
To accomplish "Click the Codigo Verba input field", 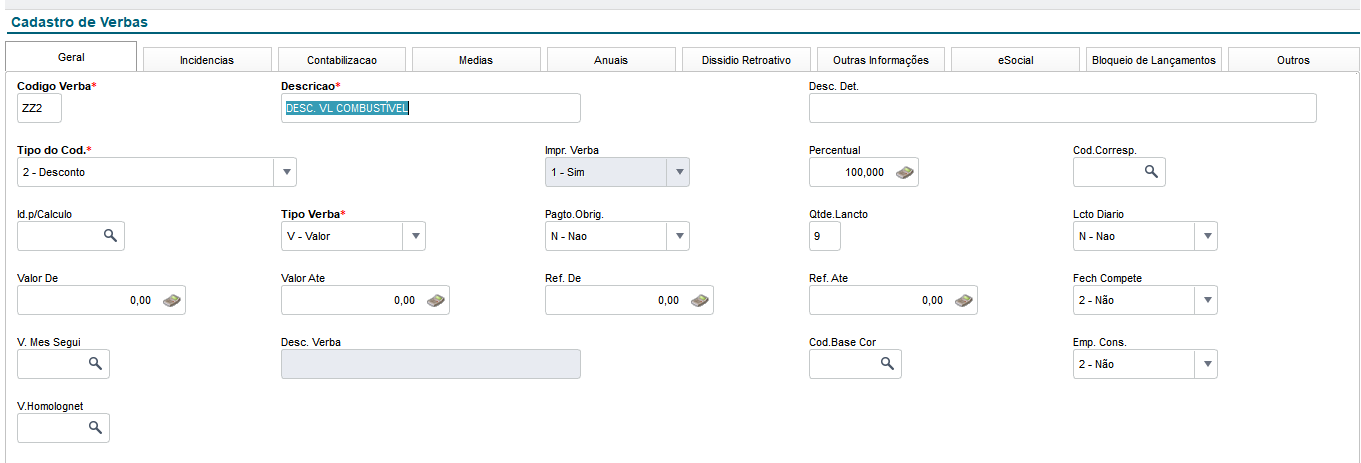I will coord(40,108).
